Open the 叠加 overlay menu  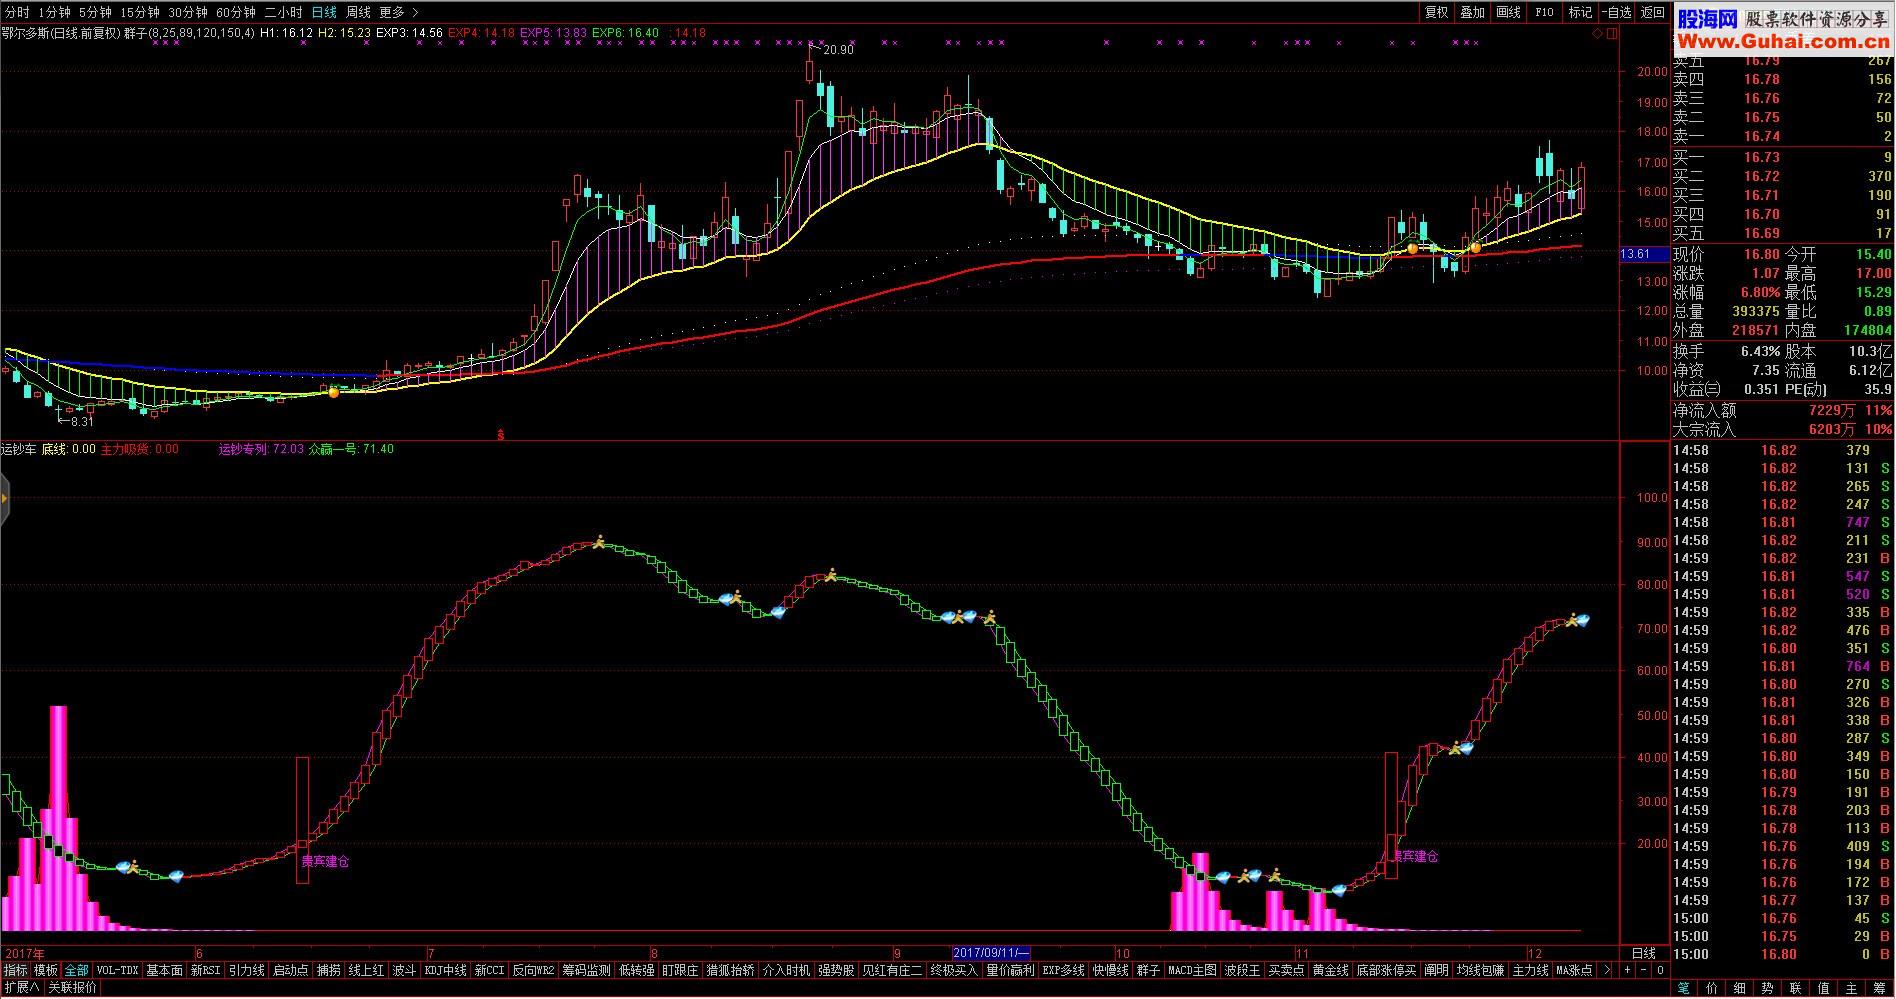click(x=1472, y=12)
